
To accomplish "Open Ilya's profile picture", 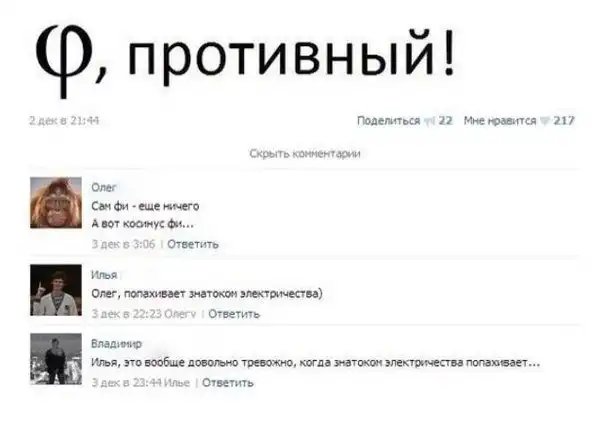I will 56,290.
